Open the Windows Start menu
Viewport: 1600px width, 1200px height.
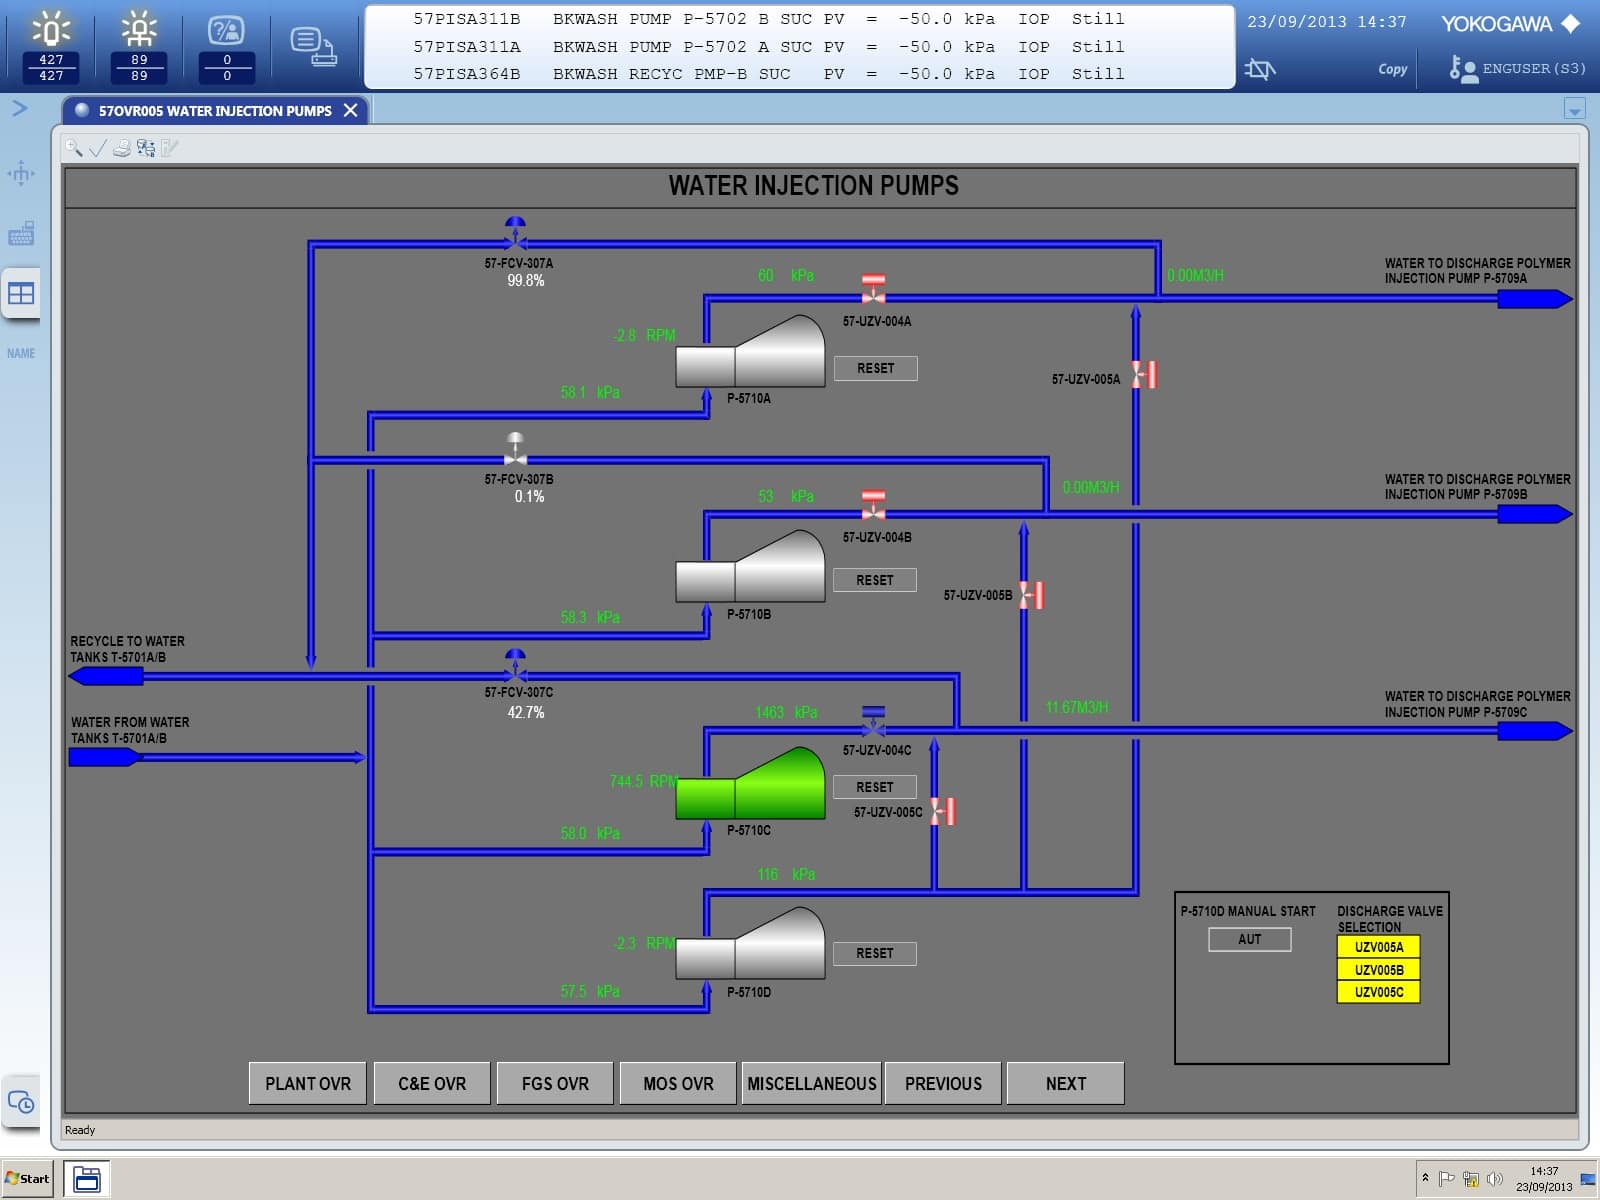pos(28,1178)
